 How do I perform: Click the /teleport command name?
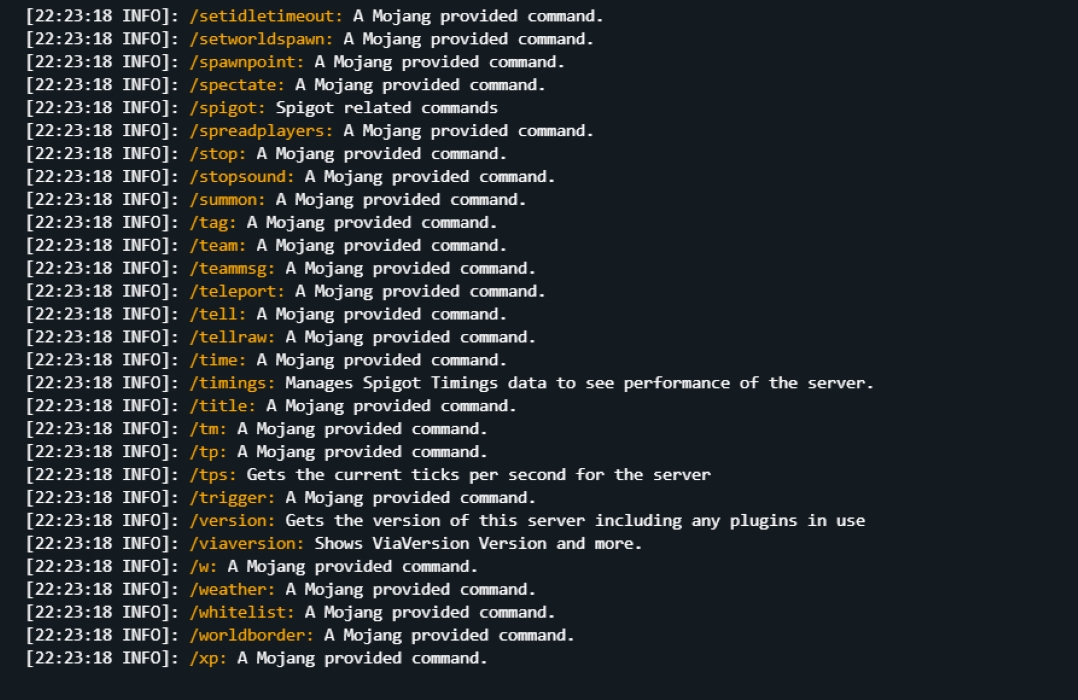pos(236,291)
